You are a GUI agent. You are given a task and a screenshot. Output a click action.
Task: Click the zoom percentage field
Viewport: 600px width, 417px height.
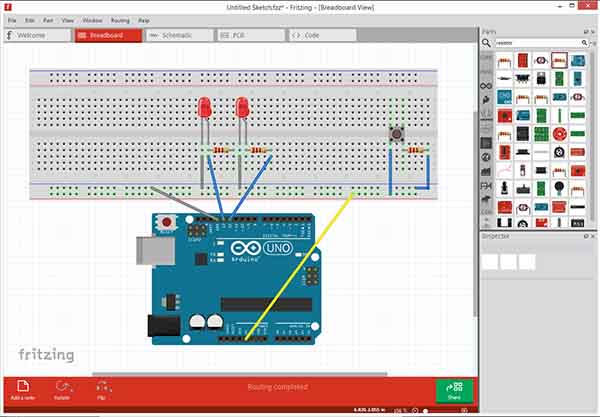(x=400, y=410)
